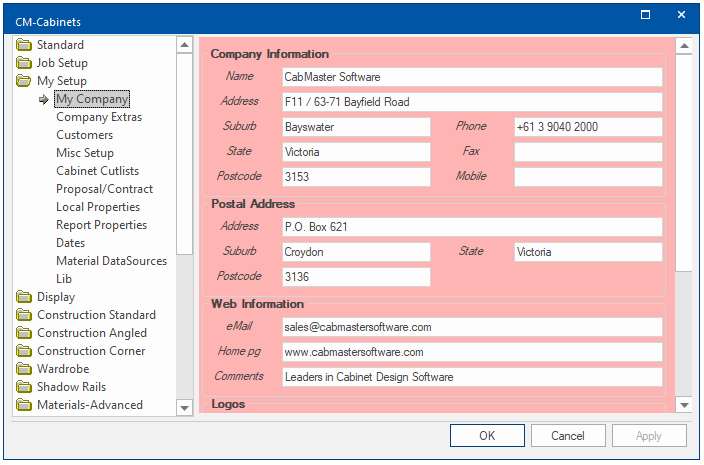Click the form panel scrollbar thumb
Viewport: 704px width, 465px height.
(x=684, y=162)
